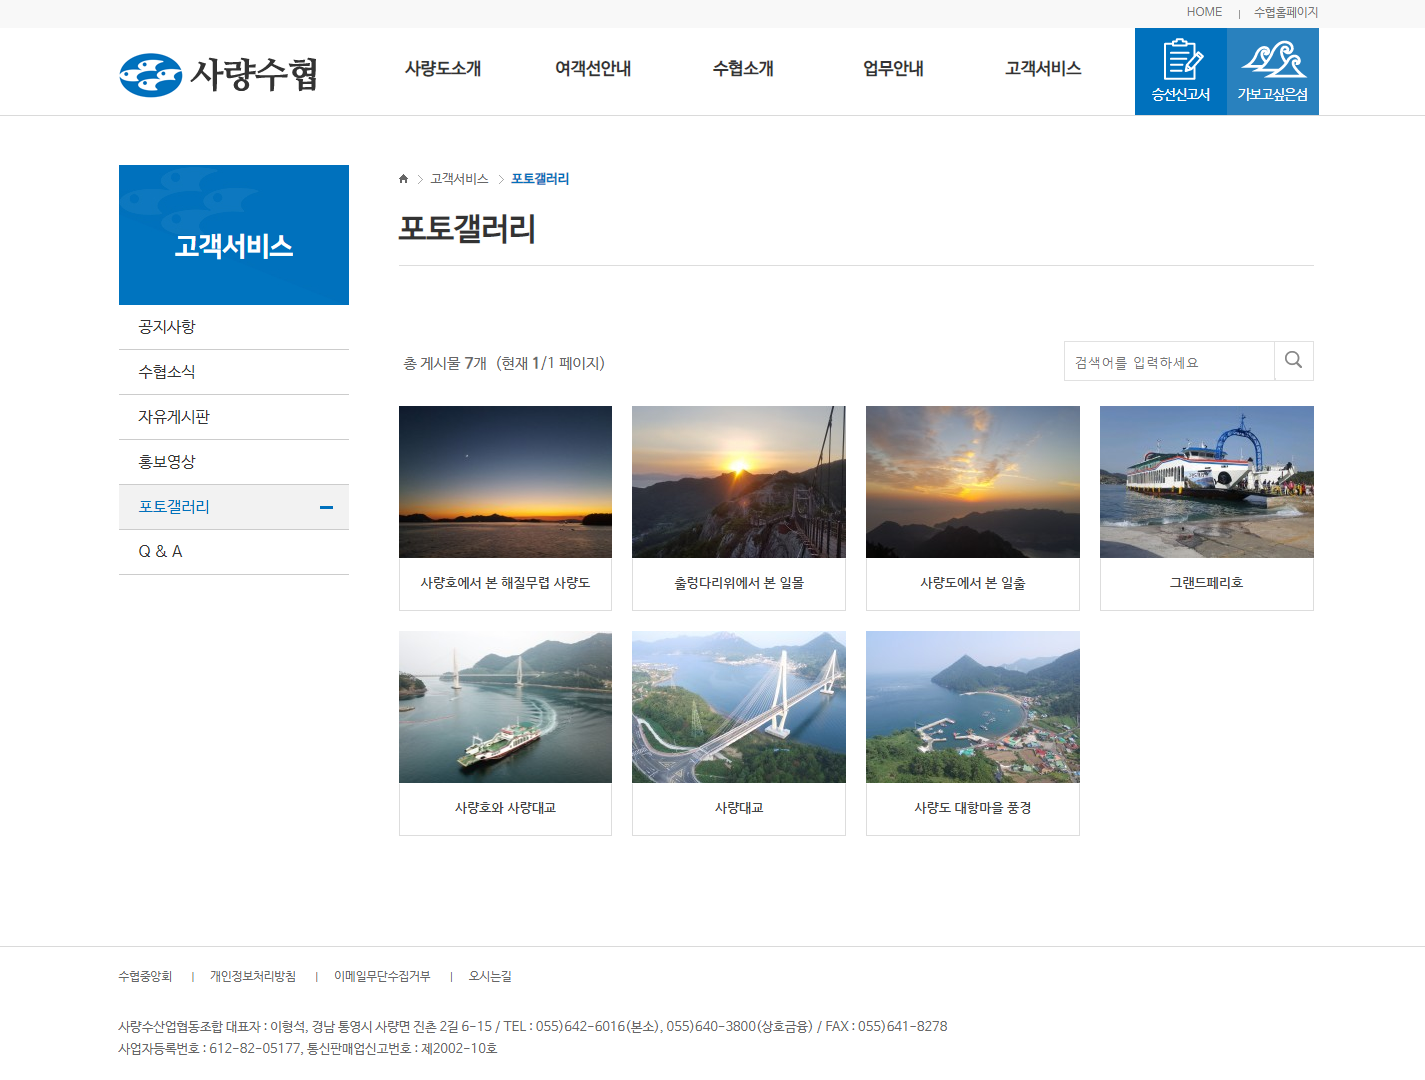
Task: Focus the 검색어를 입력하세요 search field
Action: [1169, 361]
